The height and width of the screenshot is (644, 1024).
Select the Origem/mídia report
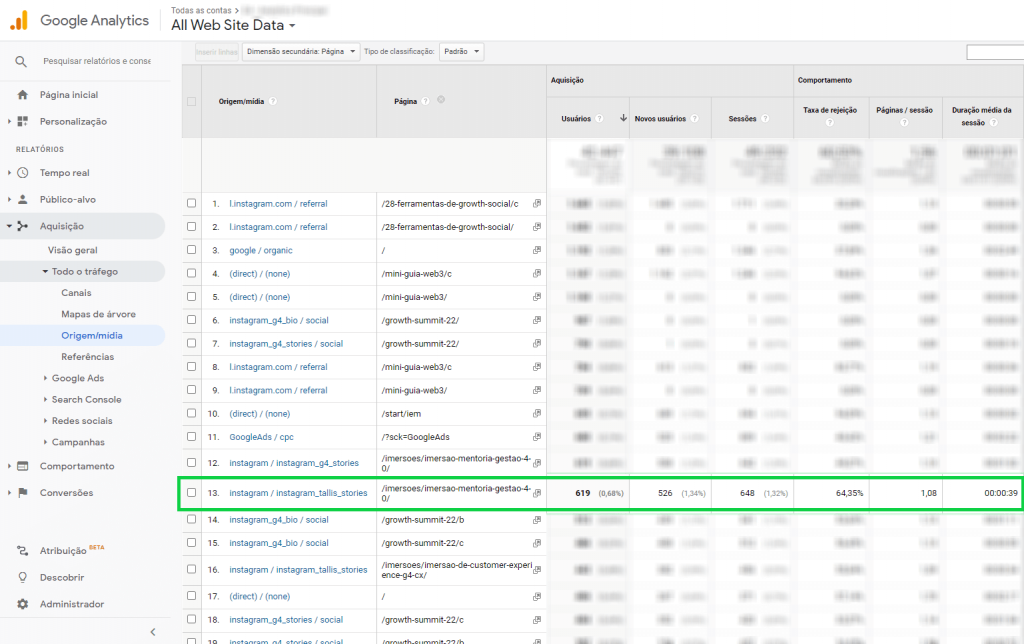pos(92,336)
